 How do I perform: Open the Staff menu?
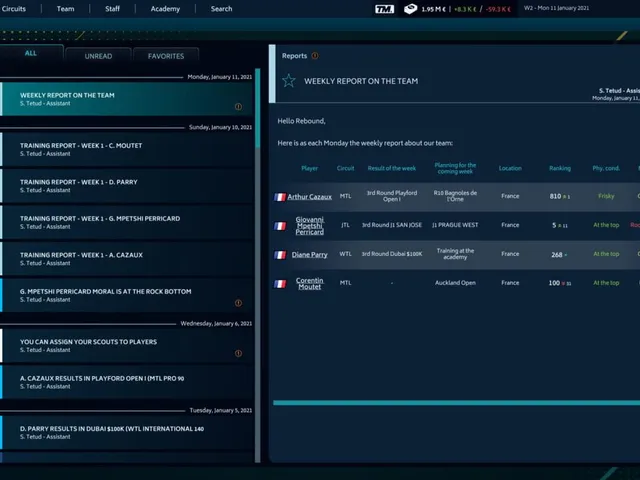coord(112,9)
